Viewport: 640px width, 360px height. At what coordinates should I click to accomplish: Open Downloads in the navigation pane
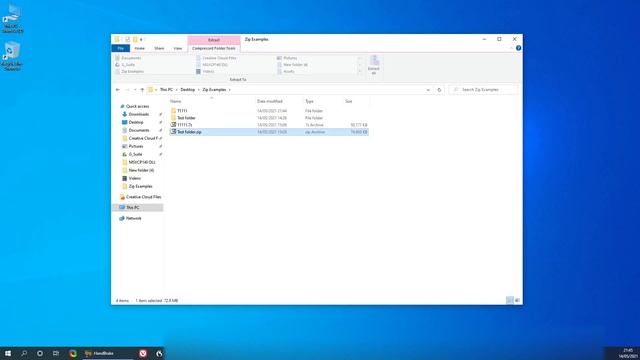(x=136, y=114)
